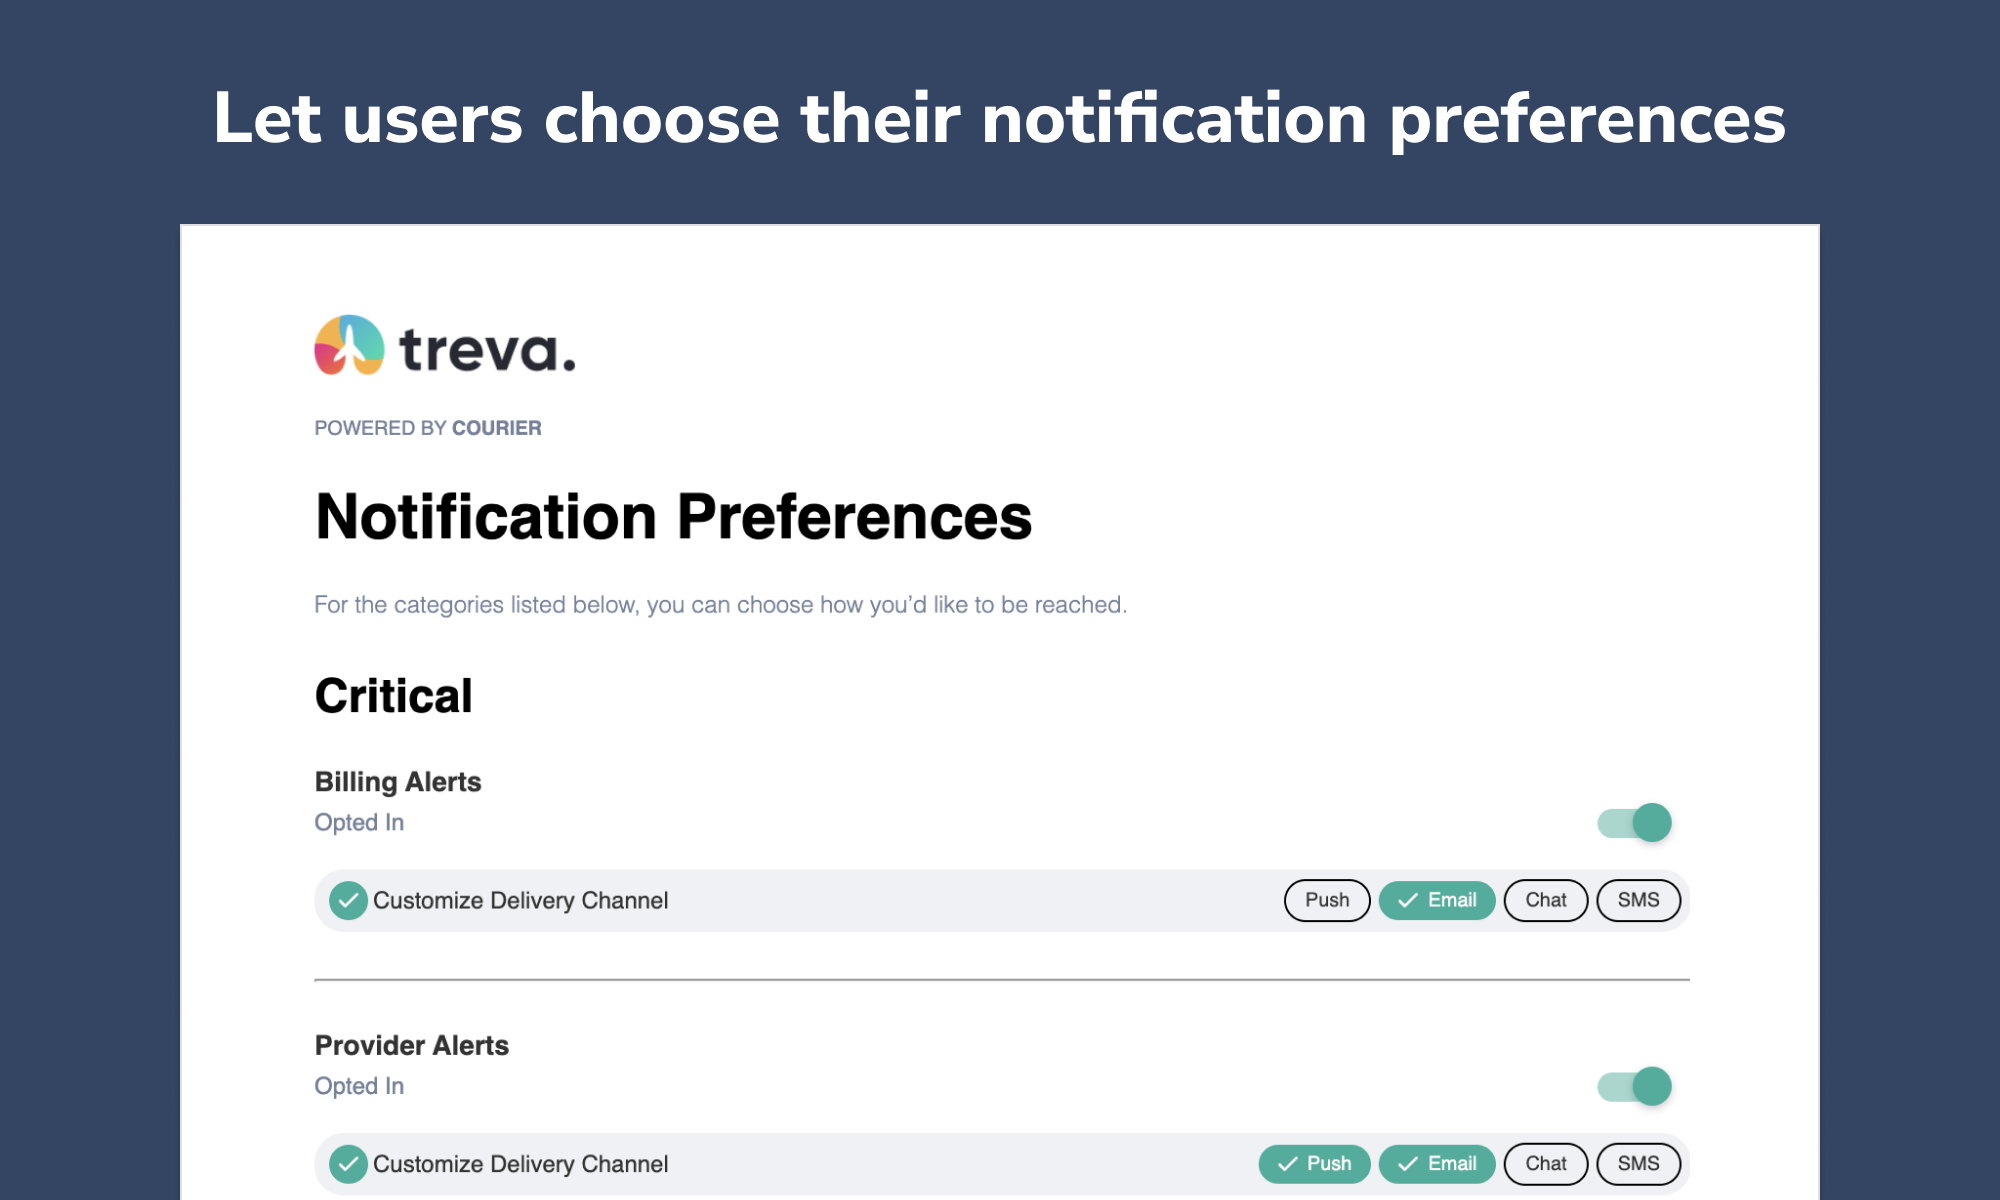Viewport: 2000px width, 1200px height.
Task: Click the checkmark inside the Email pill for Provider Alerts
Action: tap(1408, 1163)
